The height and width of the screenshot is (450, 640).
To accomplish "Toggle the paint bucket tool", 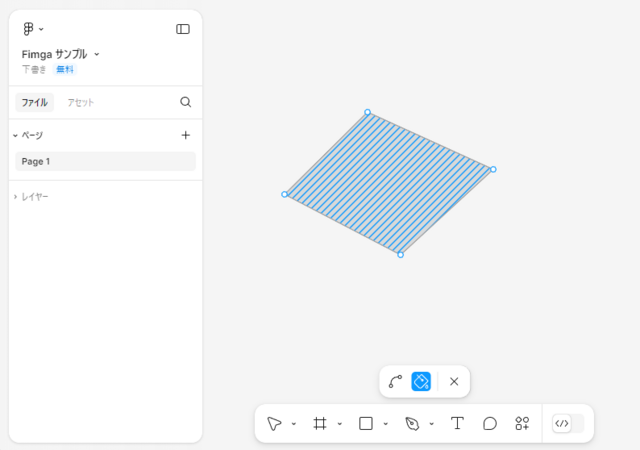I will (x=421, y=381).
